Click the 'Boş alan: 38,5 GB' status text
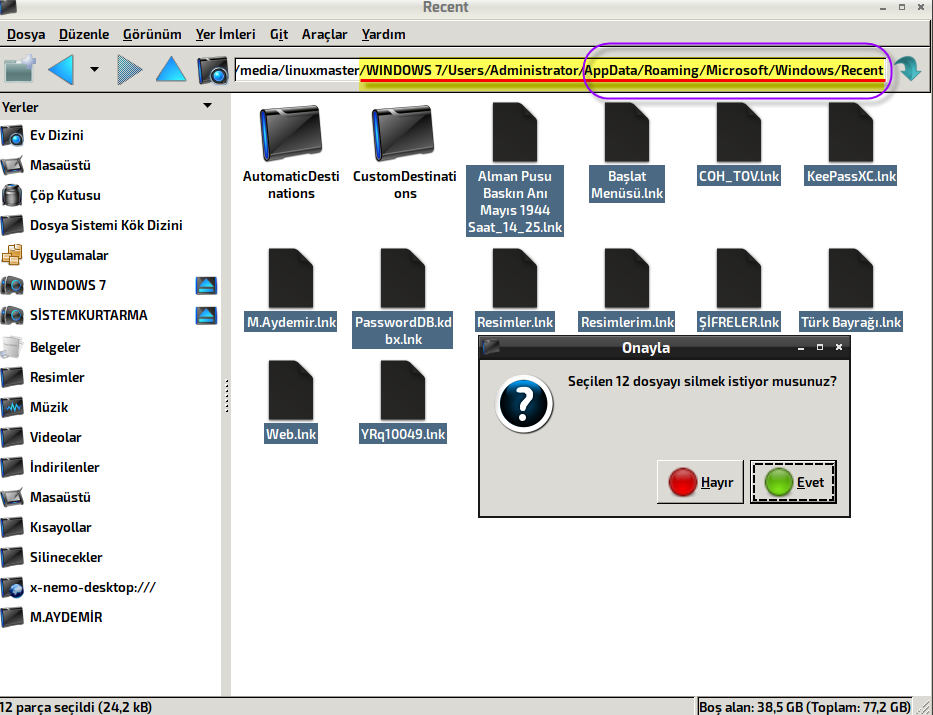 (805, 707)
